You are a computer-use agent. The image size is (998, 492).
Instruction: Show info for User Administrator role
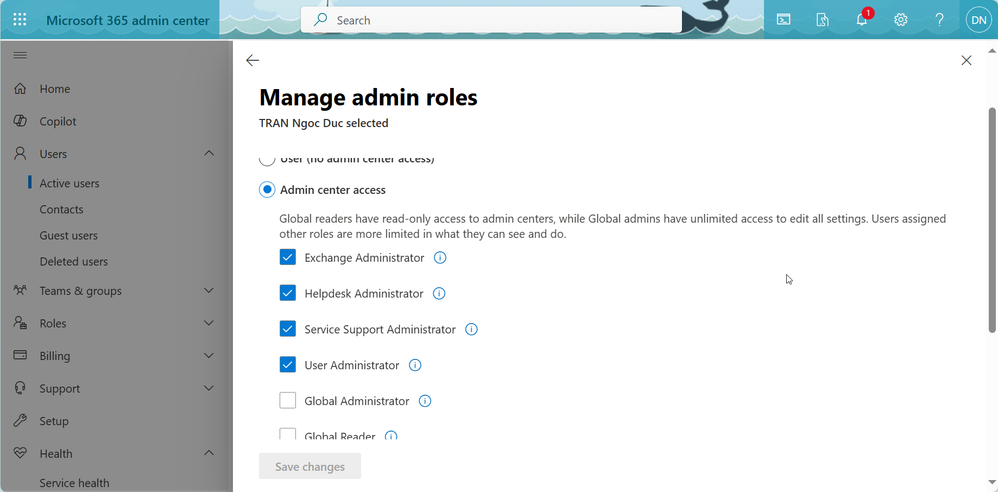[x=415, y=365]
